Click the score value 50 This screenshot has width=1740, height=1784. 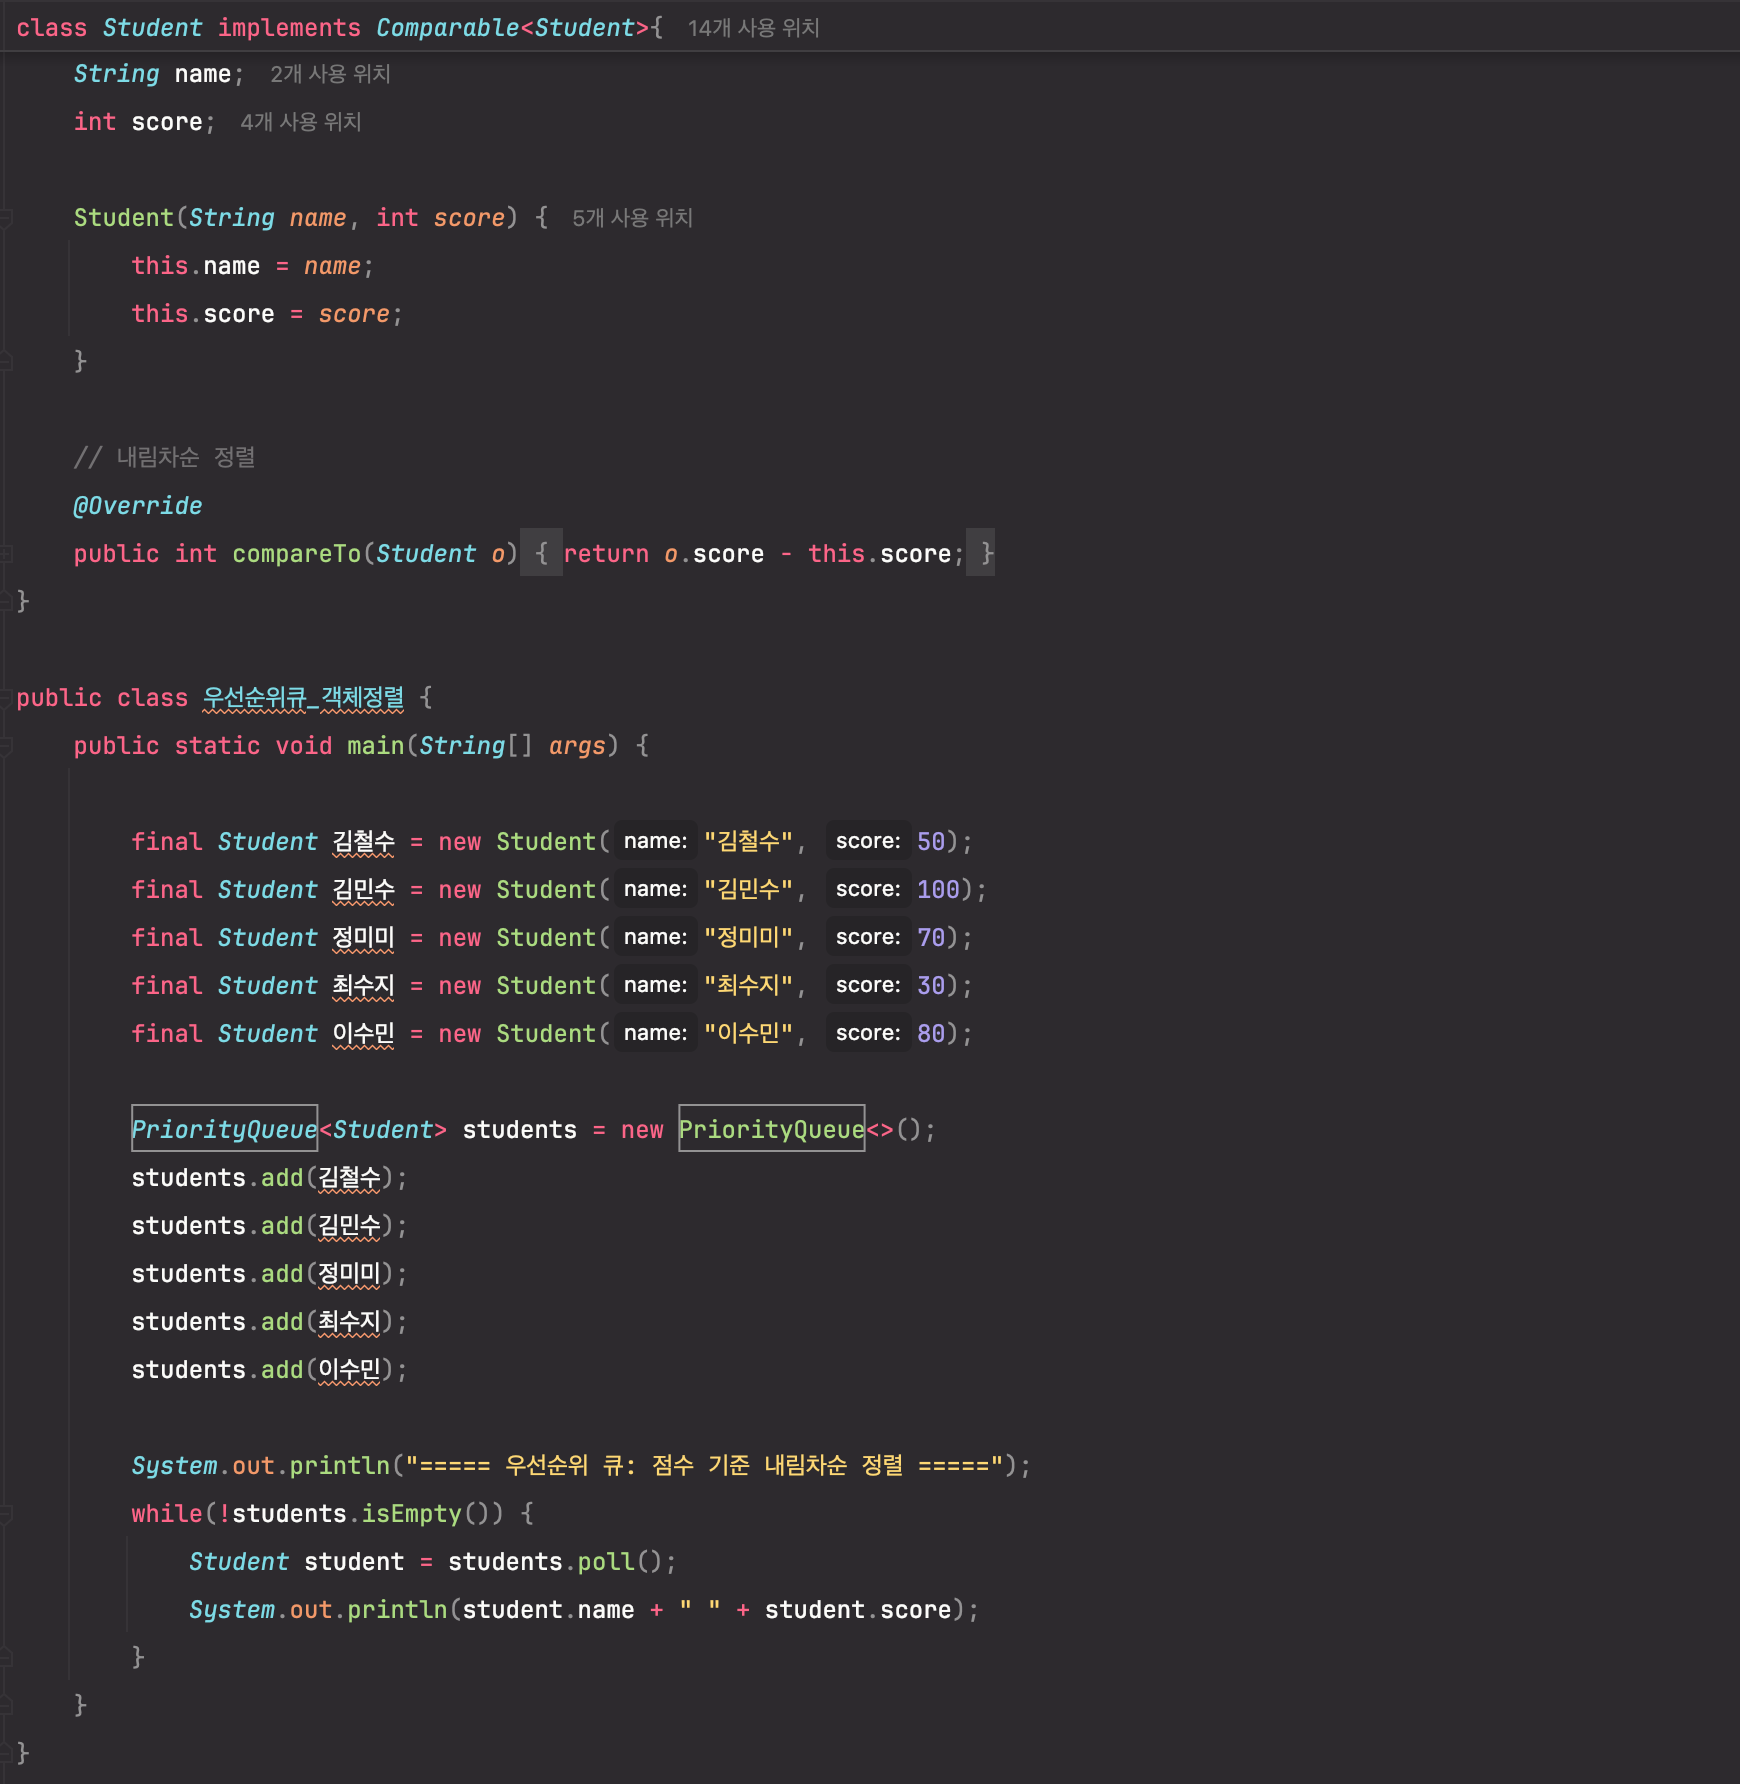coord(931,842)
